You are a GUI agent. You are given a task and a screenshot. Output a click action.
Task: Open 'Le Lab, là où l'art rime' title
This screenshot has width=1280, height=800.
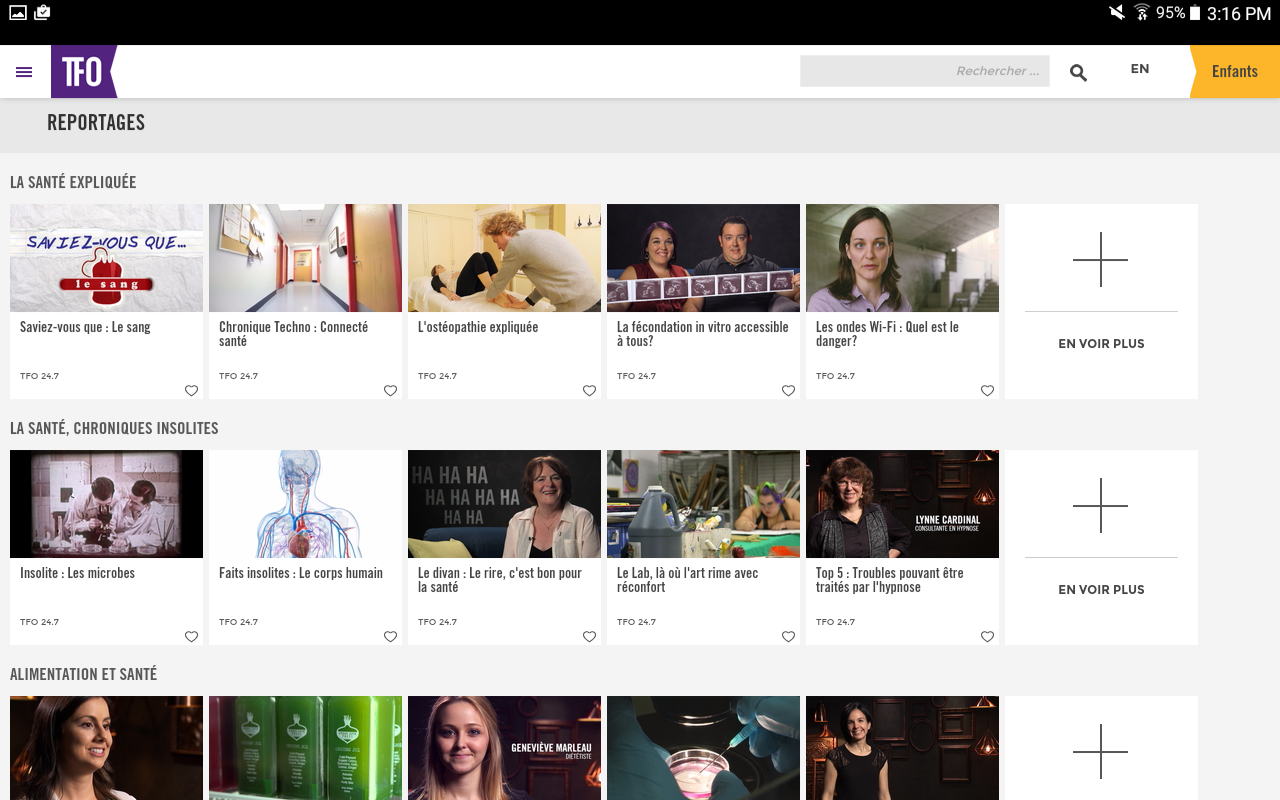[x=687, y=580]
